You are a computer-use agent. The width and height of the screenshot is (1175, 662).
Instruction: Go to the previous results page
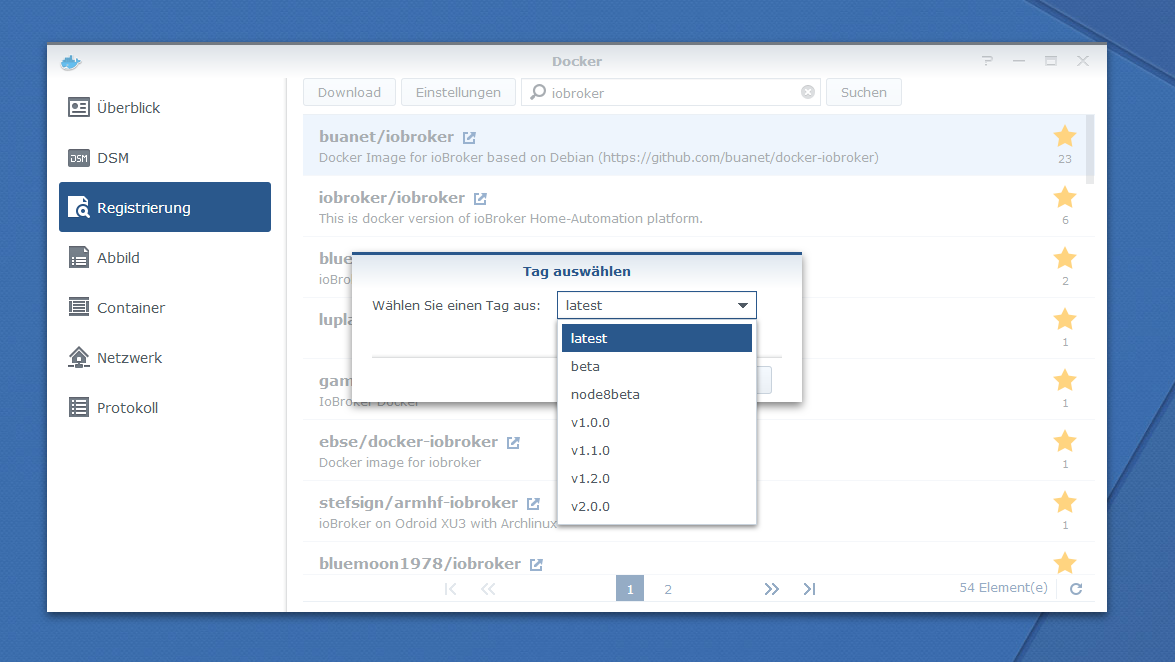click(x=488, y=589)
